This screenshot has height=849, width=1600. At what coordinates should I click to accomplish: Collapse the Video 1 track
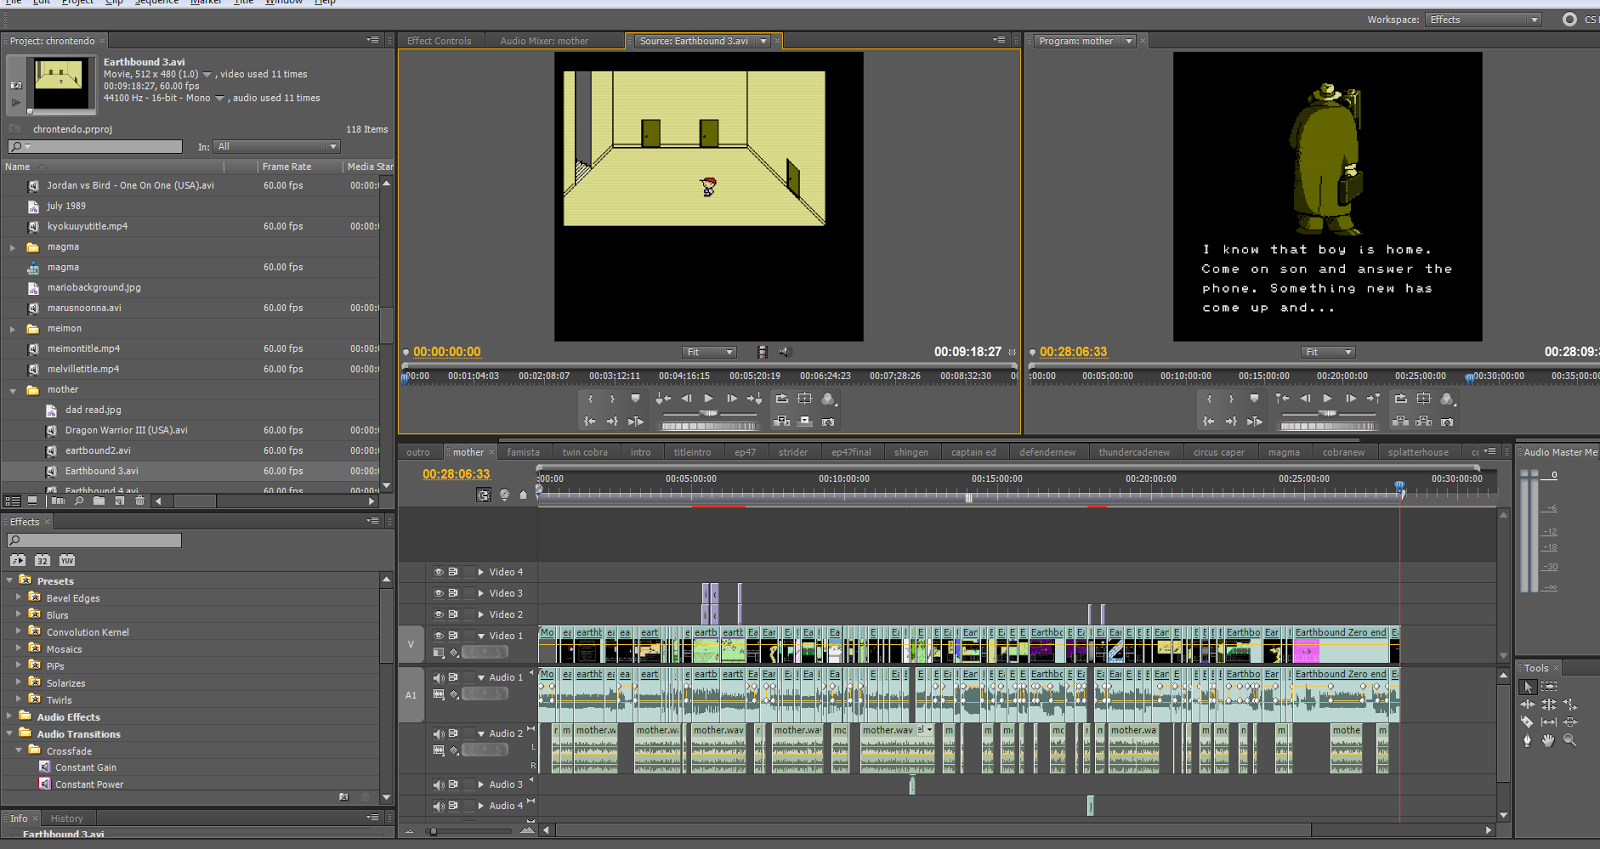pos(481,635)
